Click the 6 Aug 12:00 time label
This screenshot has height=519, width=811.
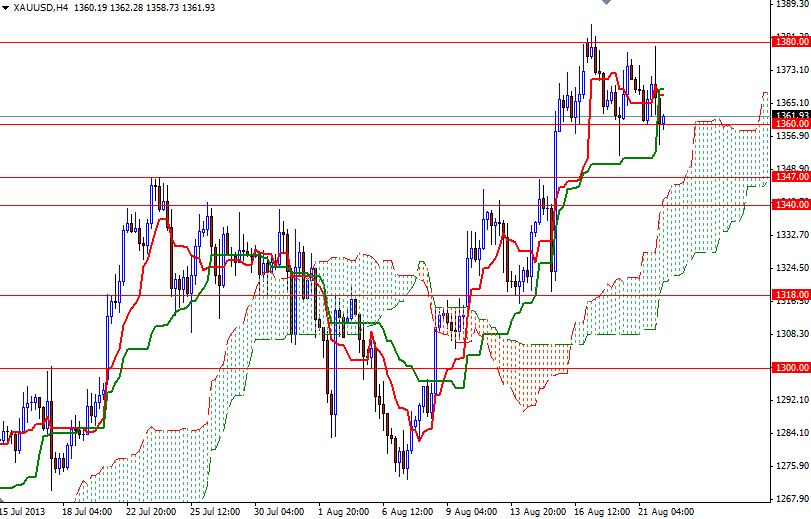(x=408, y=512)
